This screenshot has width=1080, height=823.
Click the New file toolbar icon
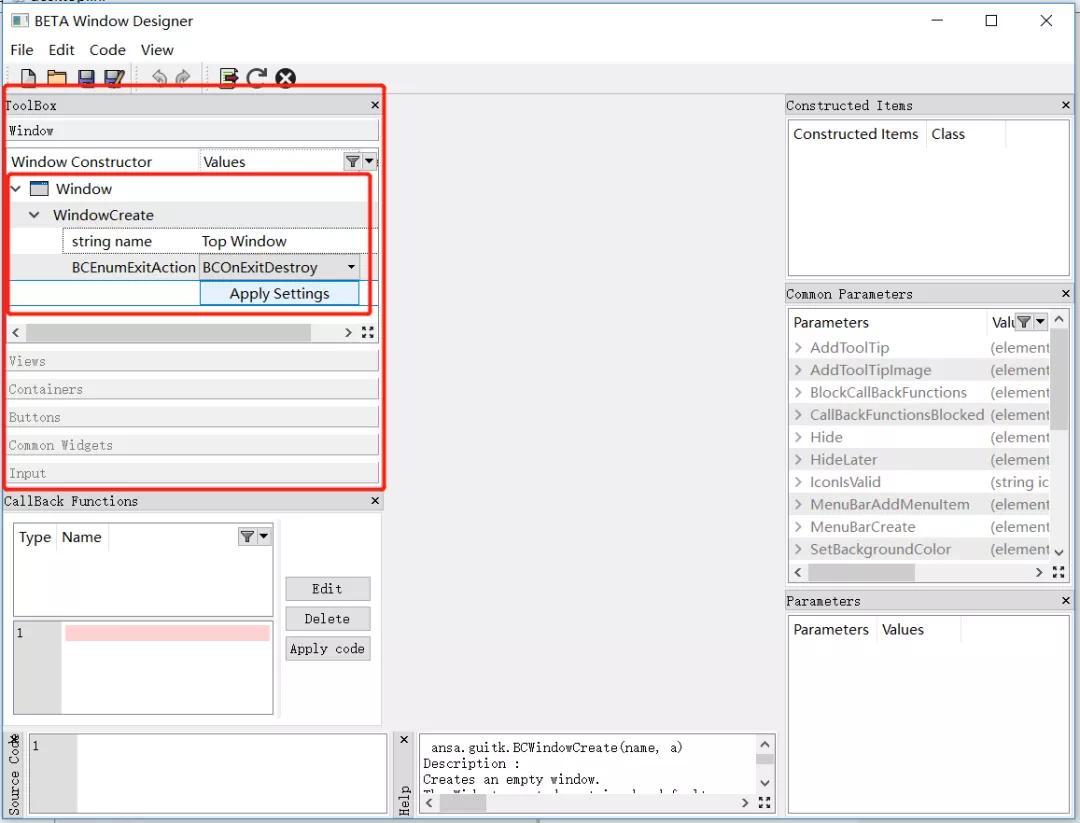(28, 78)
